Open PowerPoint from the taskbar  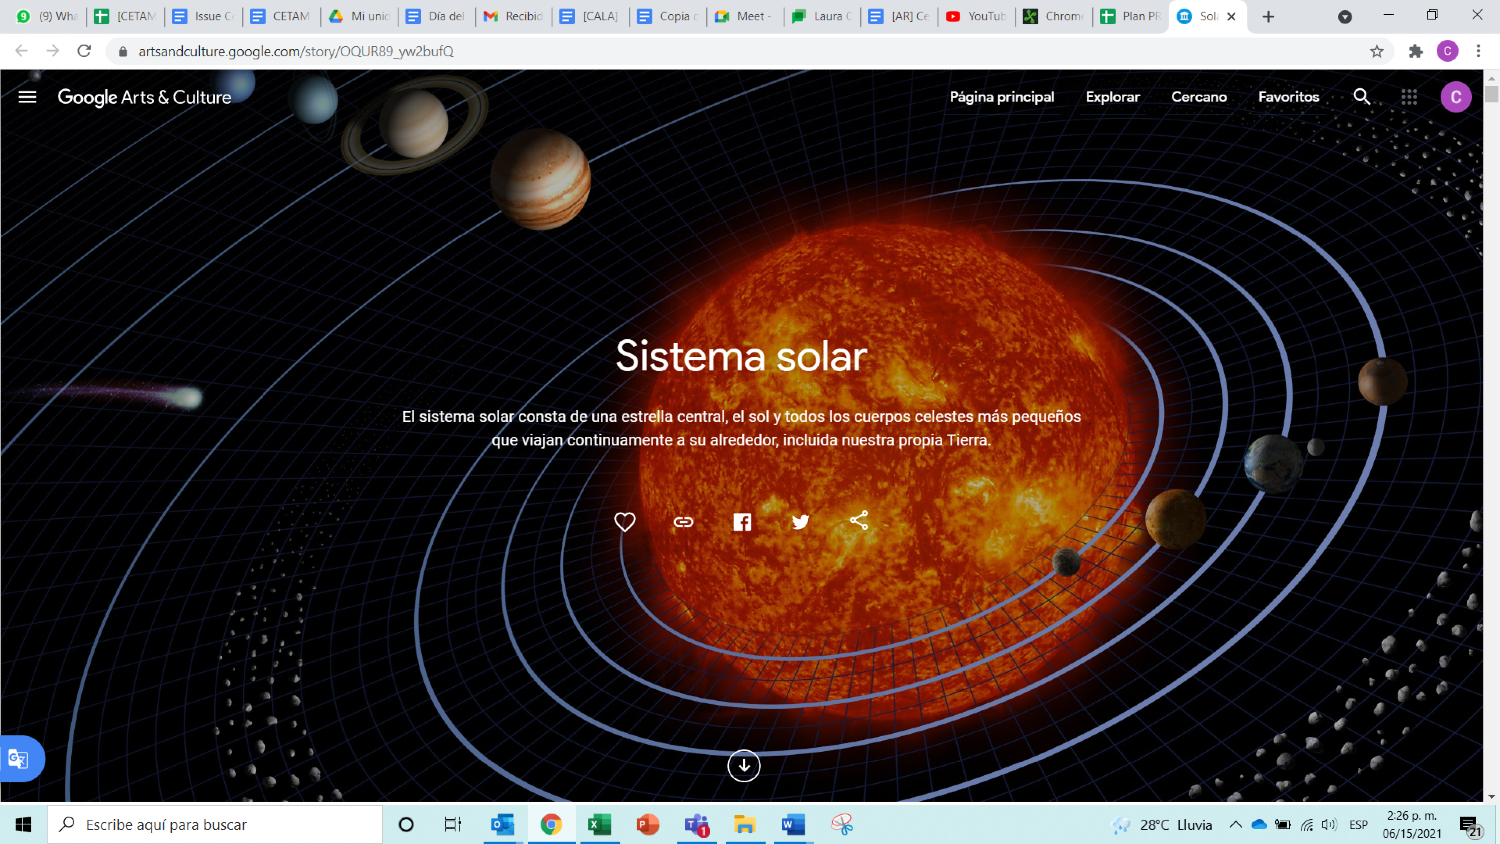(648, 824)
